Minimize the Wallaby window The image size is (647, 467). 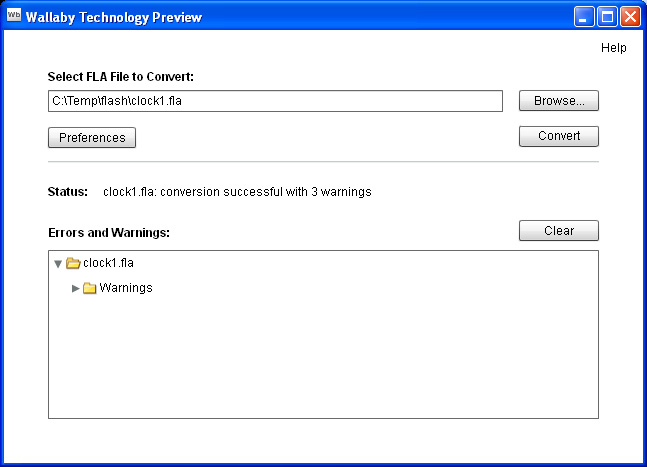click(583, 17)
